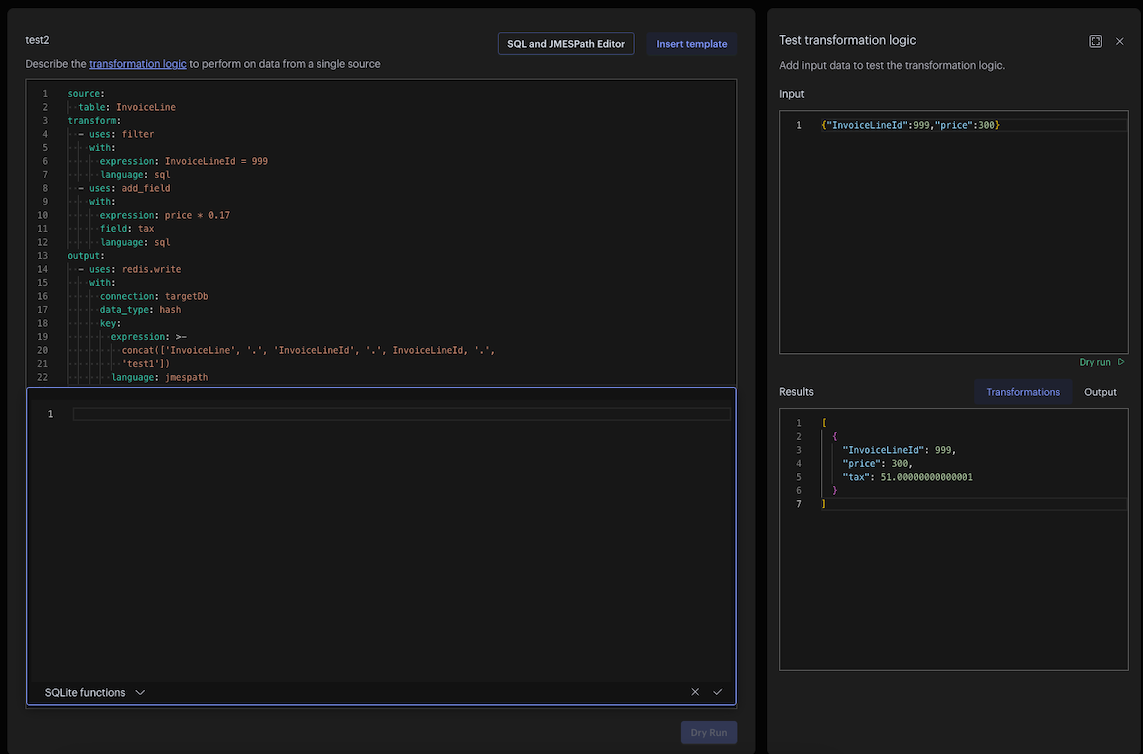Switch to the Output results tab
This screenshot has height=754, width=1143.
point(1100,392)
